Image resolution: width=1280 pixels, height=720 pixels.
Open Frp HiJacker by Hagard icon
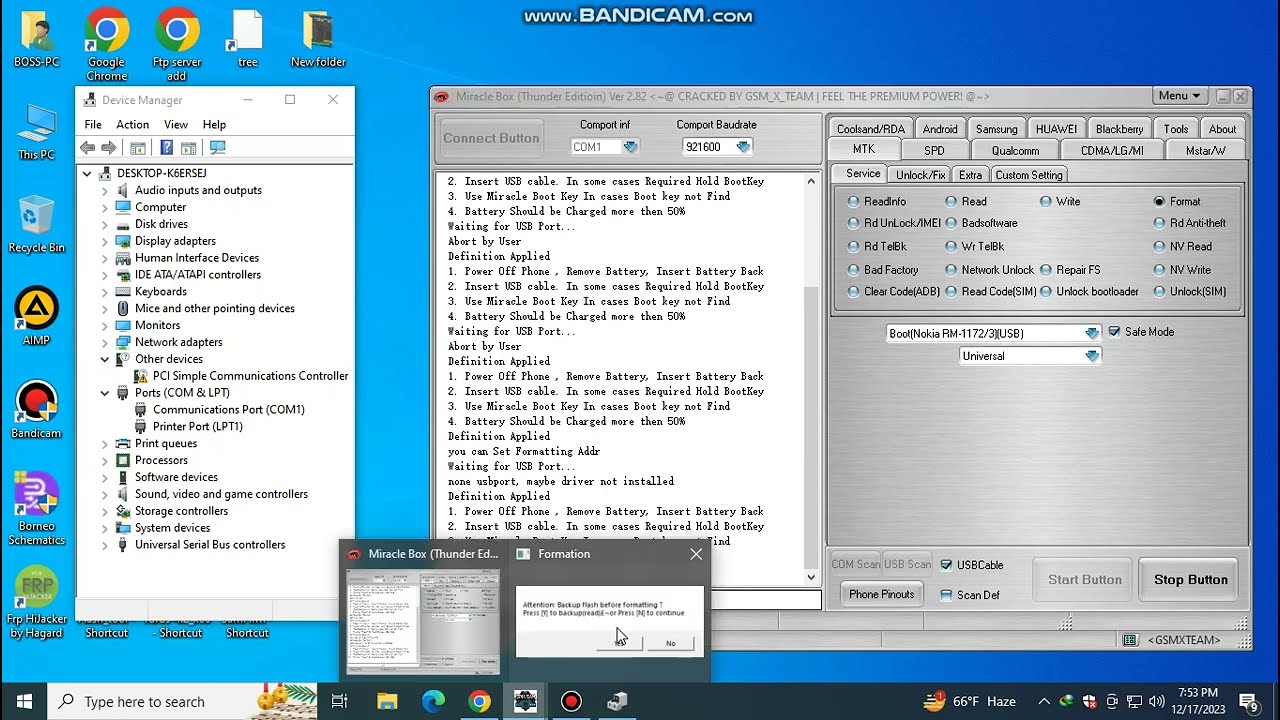click(37, 603)
